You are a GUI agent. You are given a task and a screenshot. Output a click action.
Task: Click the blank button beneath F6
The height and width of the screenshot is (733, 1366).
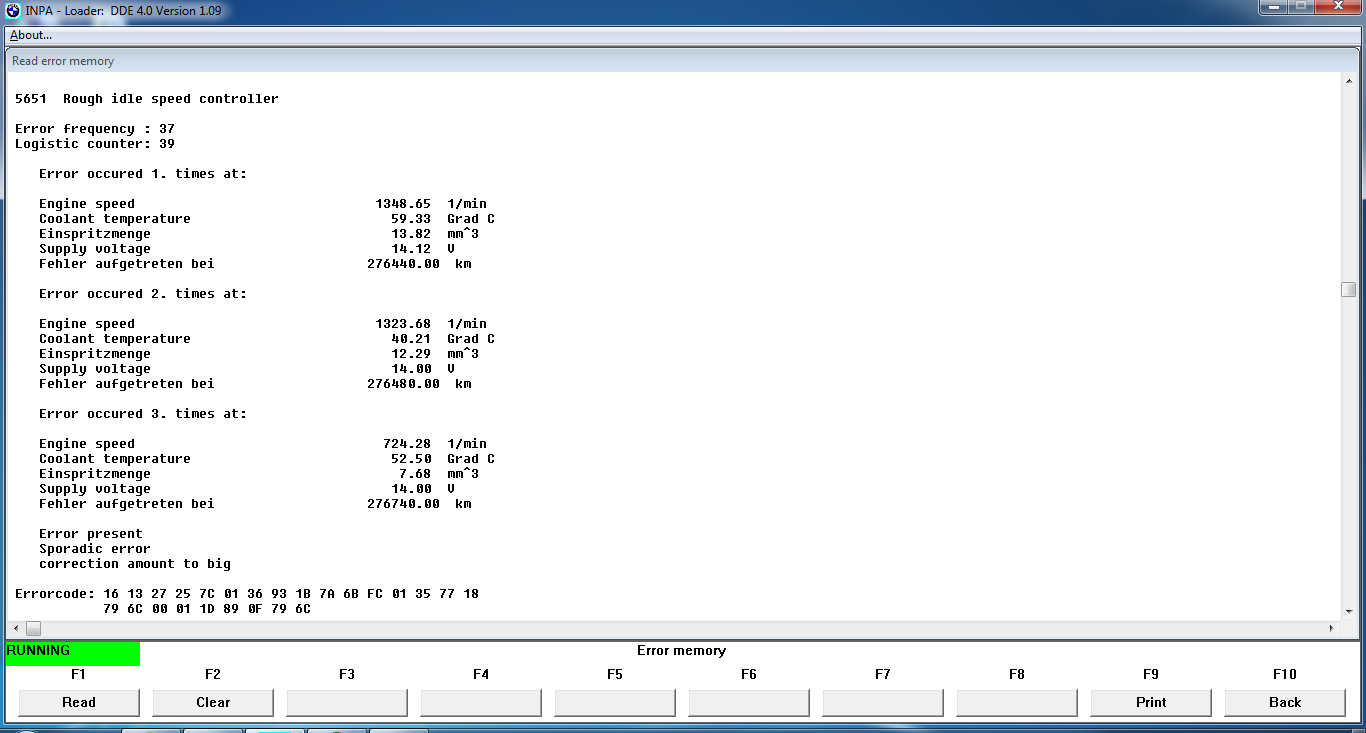coord(749,702)
